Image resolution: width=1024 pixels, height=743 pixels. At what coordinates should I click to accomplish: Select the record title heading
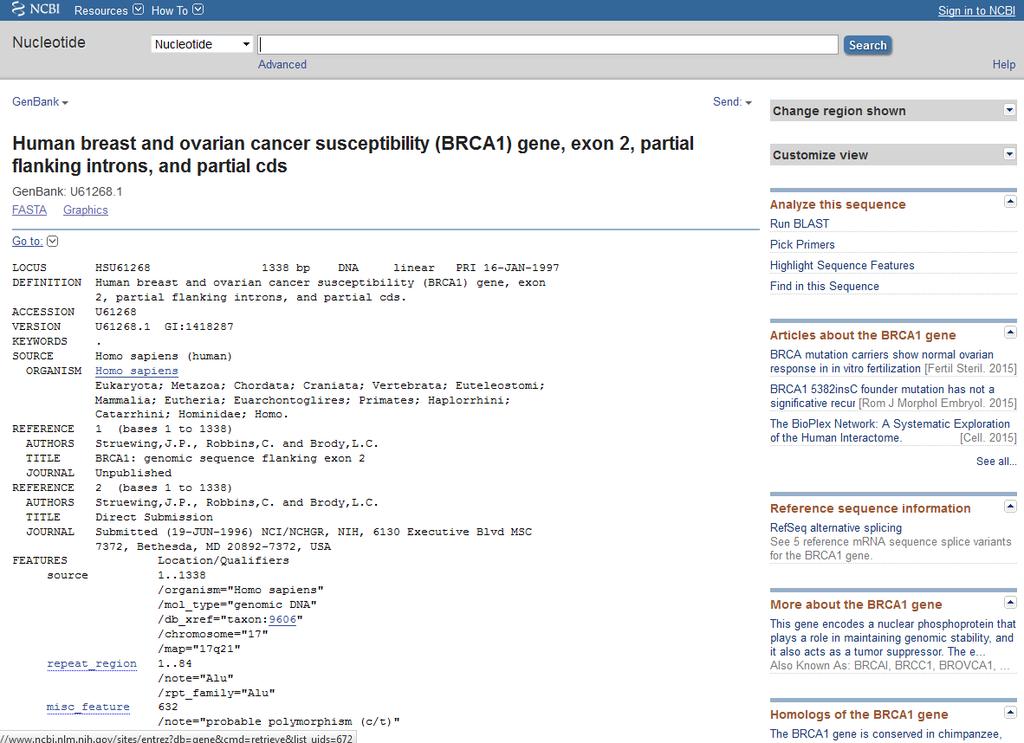click(x=353, y=155)
